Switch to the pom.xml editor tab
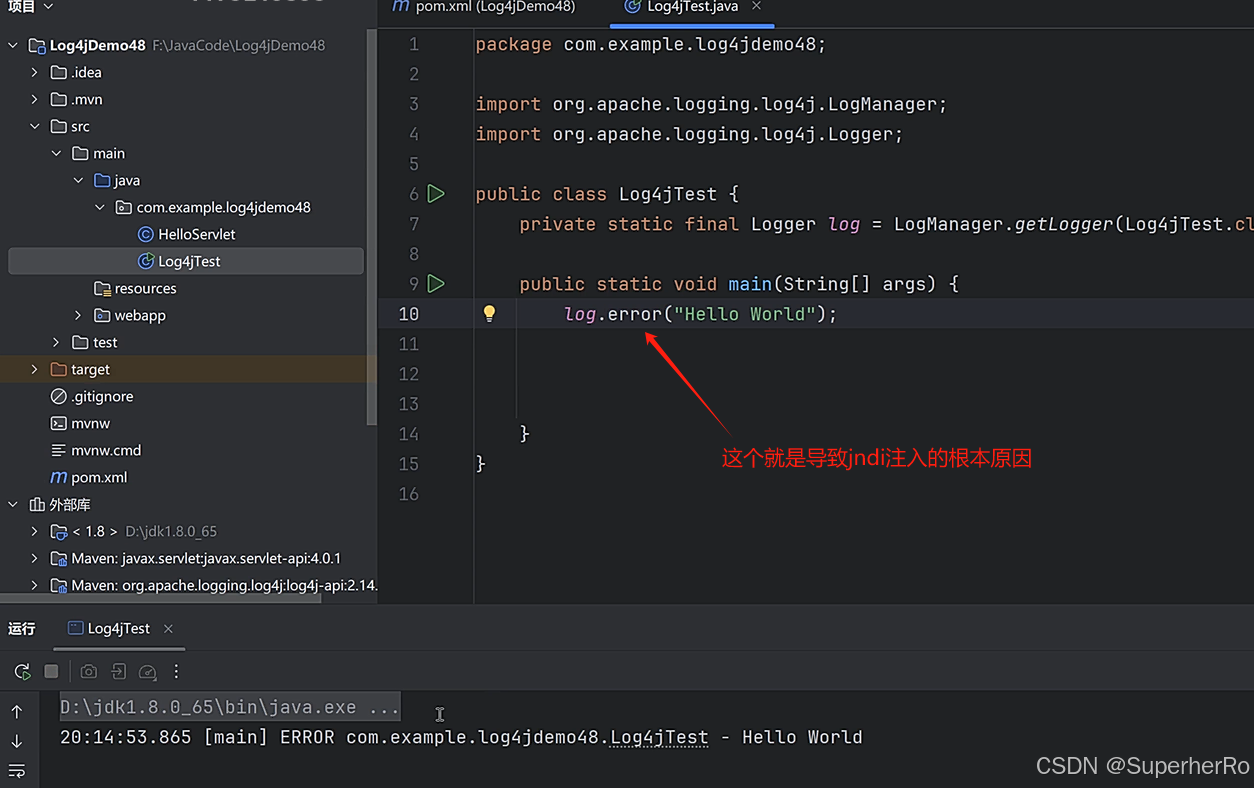The image size is (1254, 788). point(484,7)
